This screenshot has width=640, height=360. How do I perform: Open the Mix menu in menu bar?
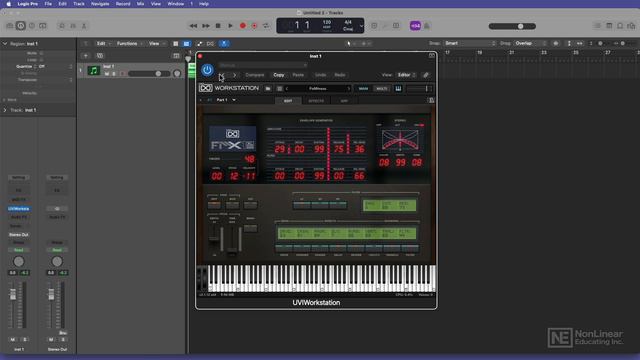point(140,4)
